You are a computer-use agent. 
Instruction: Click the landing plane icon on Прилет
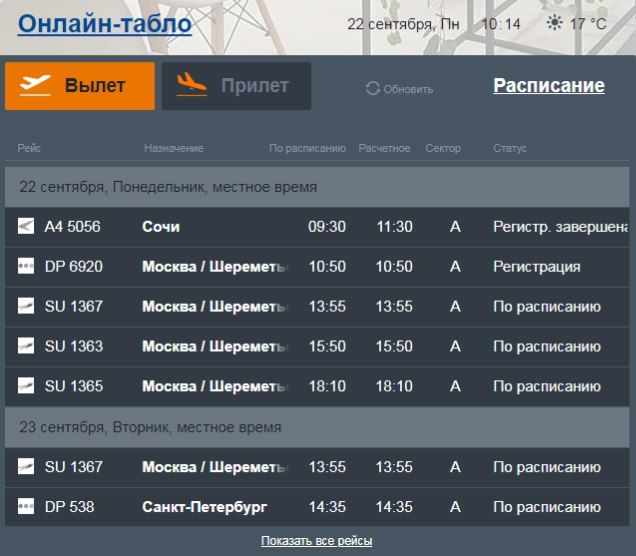pos(192,86)
